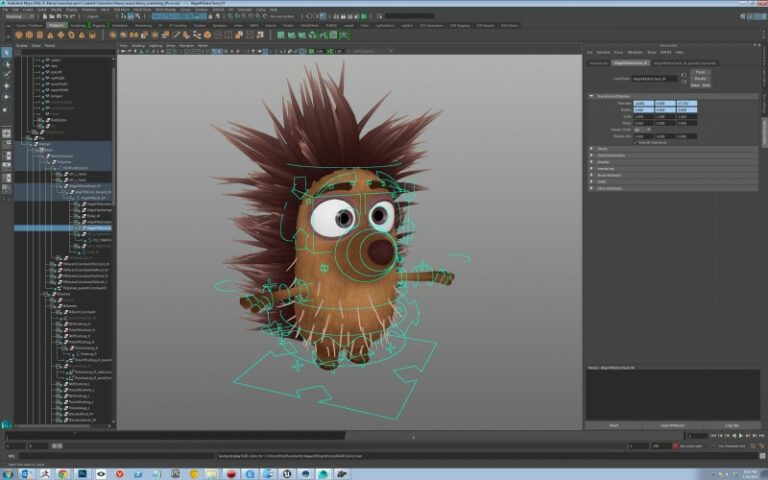Viewport: 768px width, 480px height.
Task: Click the first green shelf icon
Action: click(281, 34)
